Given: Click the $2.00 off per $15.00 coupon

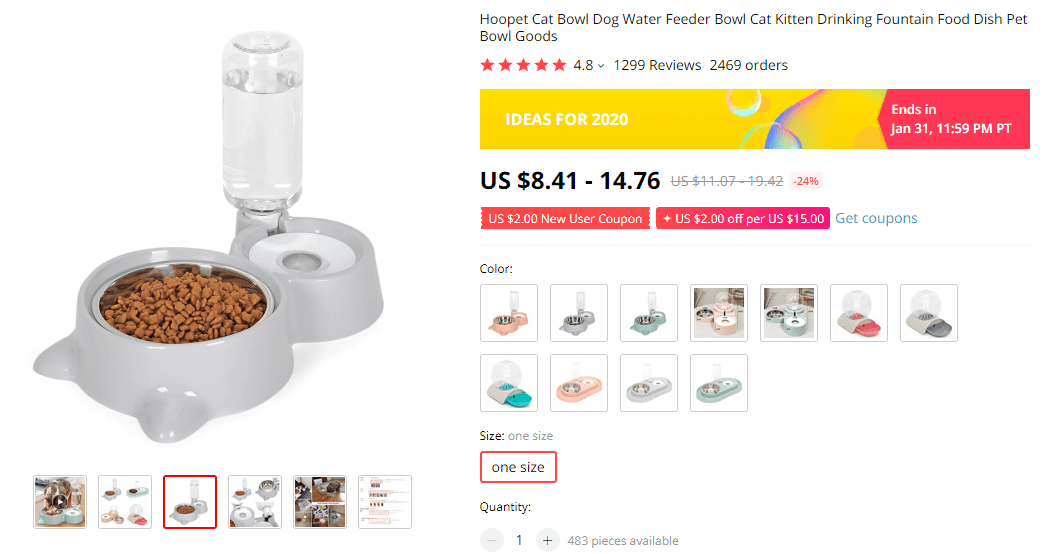Looking at the screenshot, I should tap(742, 219).
